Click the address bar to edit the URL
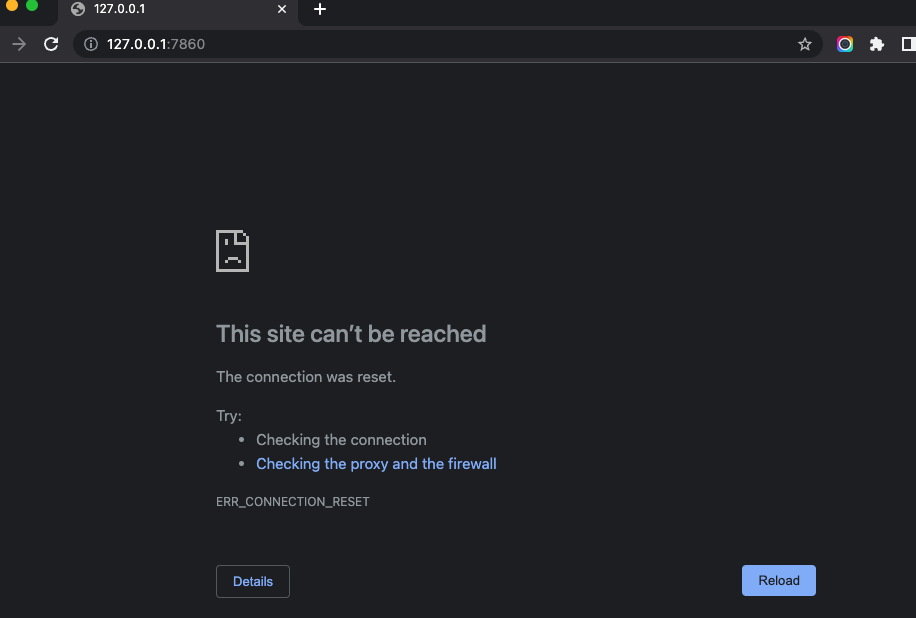The image size is (916, 618). (400, 44)
